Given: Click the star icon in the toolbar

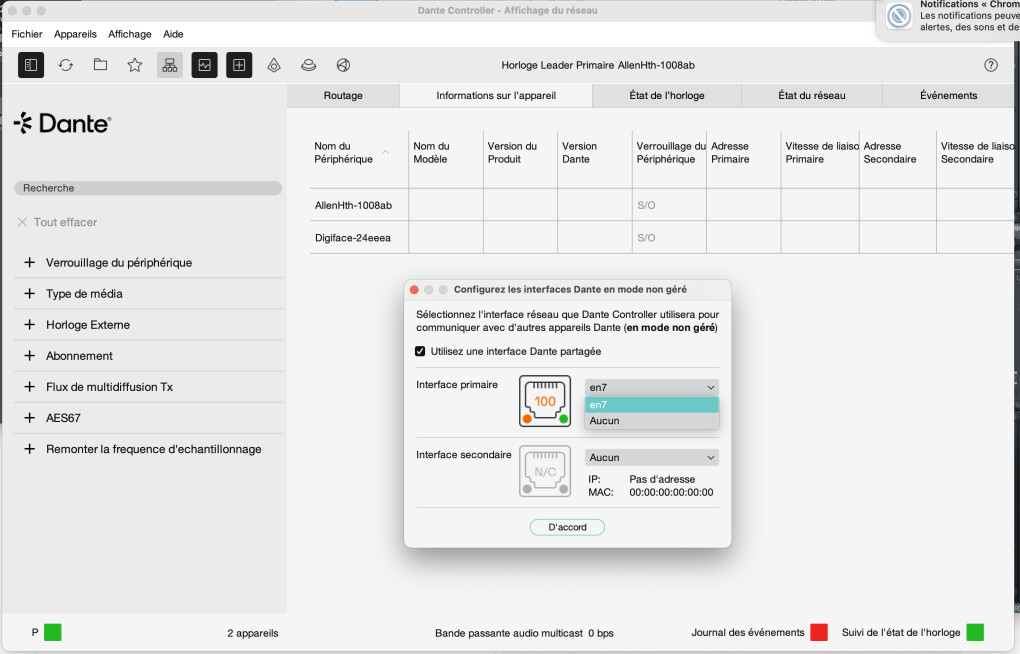Looking at the screenshot, I should [x=135, y=65].
